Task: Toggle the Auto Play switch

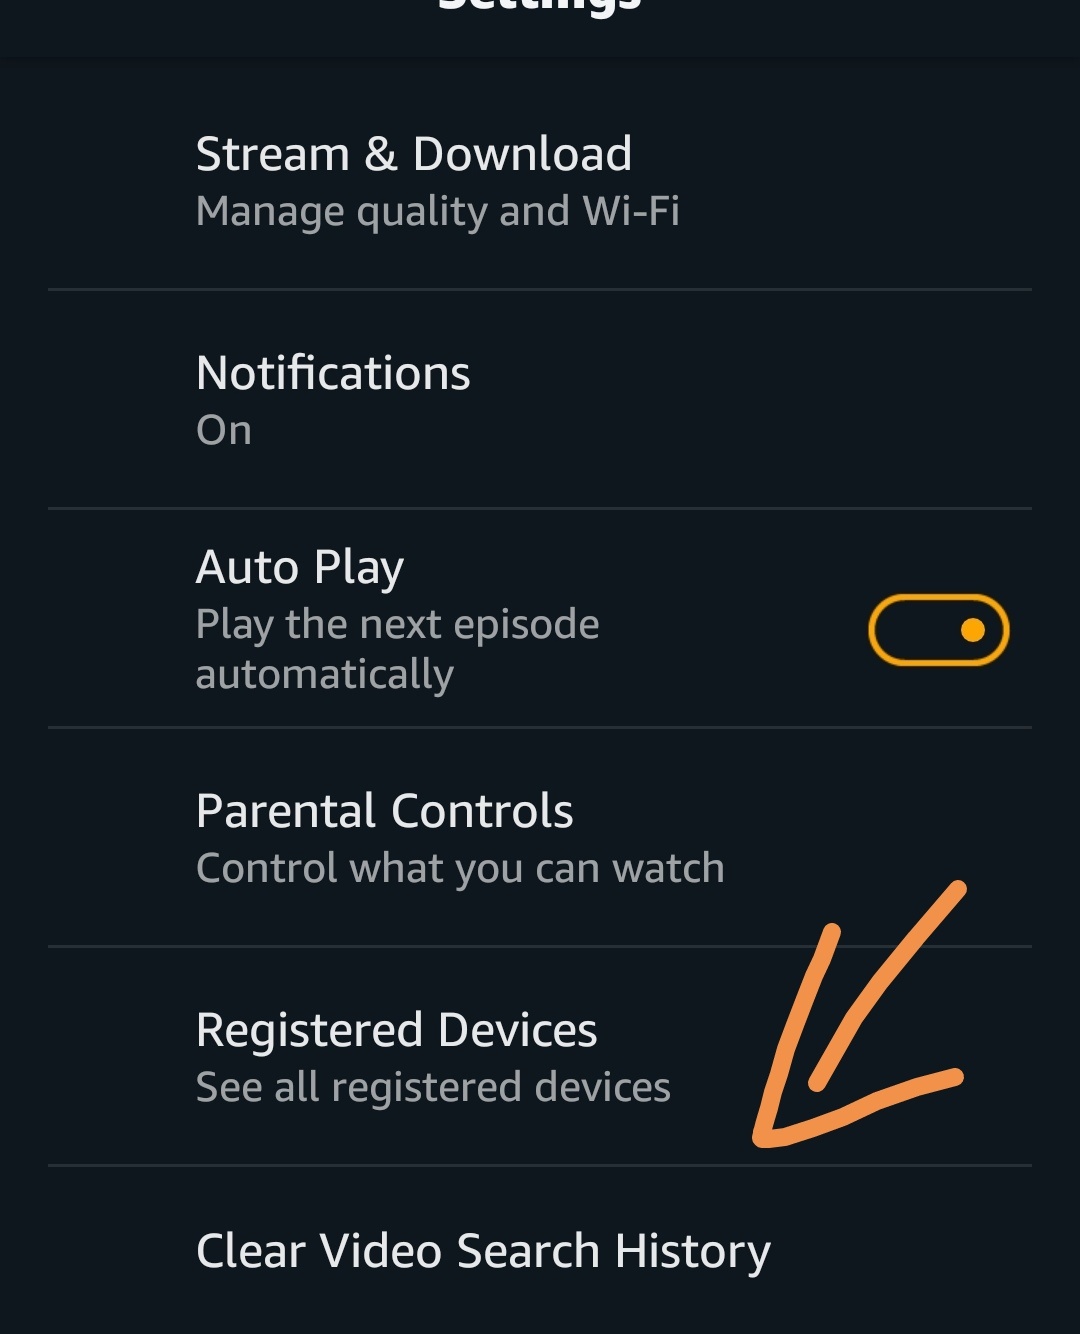Action: [938, 630]
